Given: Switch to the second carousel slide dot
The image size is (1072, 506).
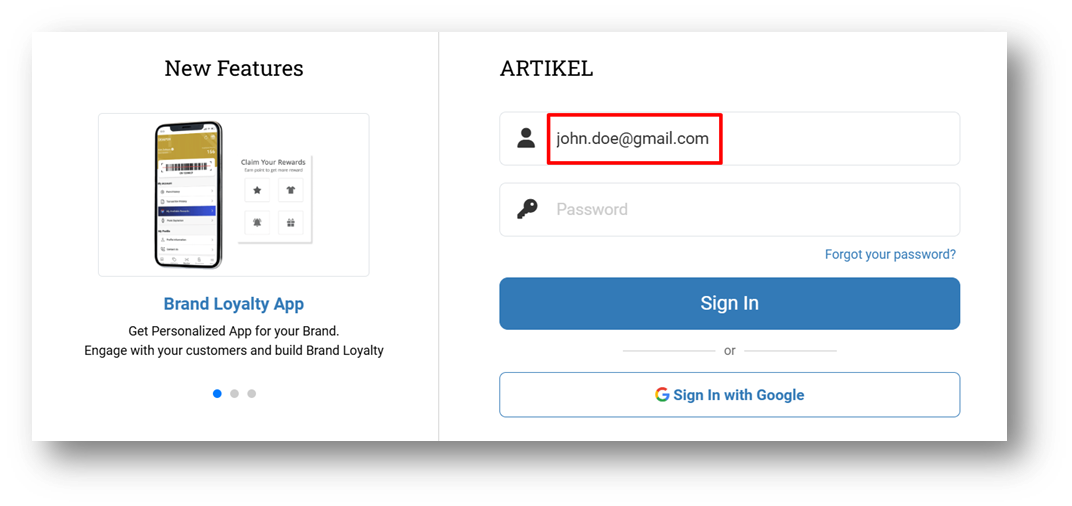Looking at the screenshot, I should point(234,393).
